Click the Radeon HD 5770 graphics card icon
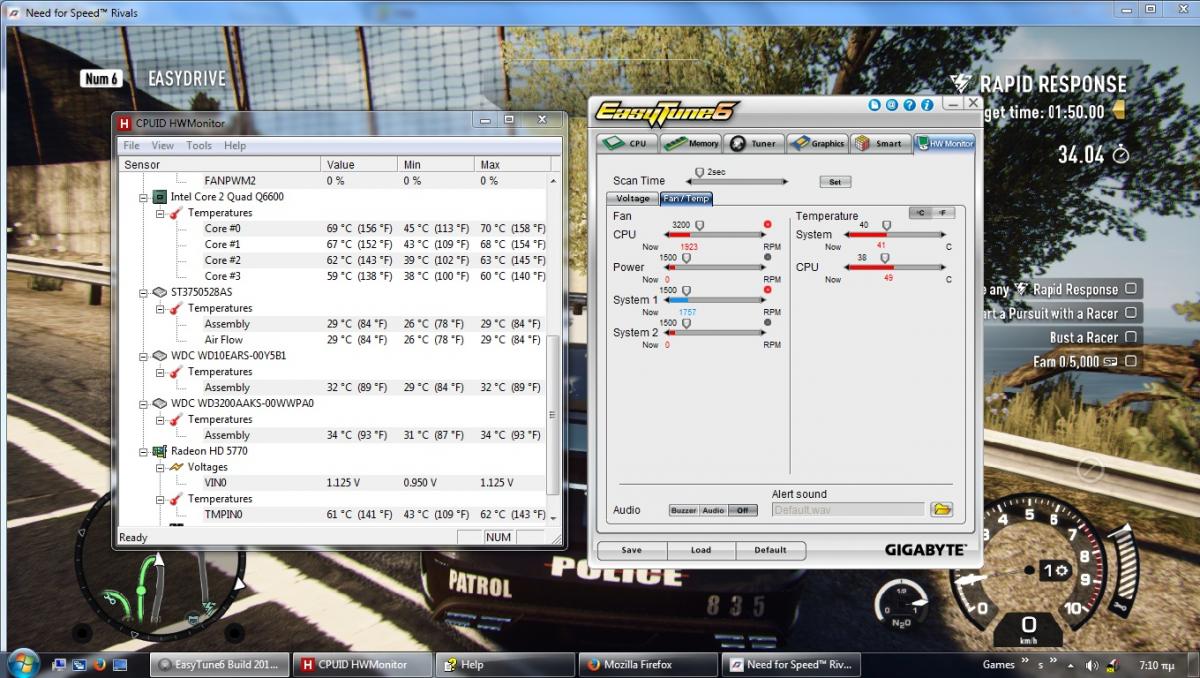Viewport: 1200px width, 678px height. point(159,451)
